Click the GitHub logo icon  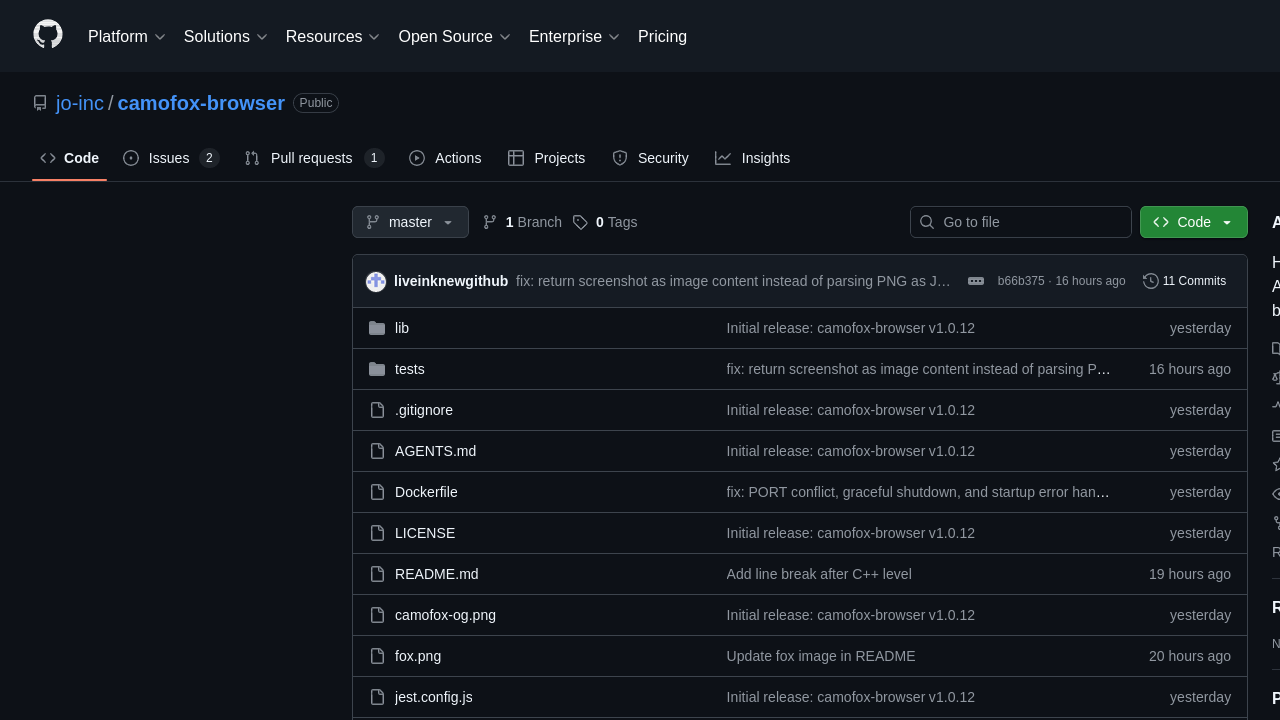click(48, 35)
